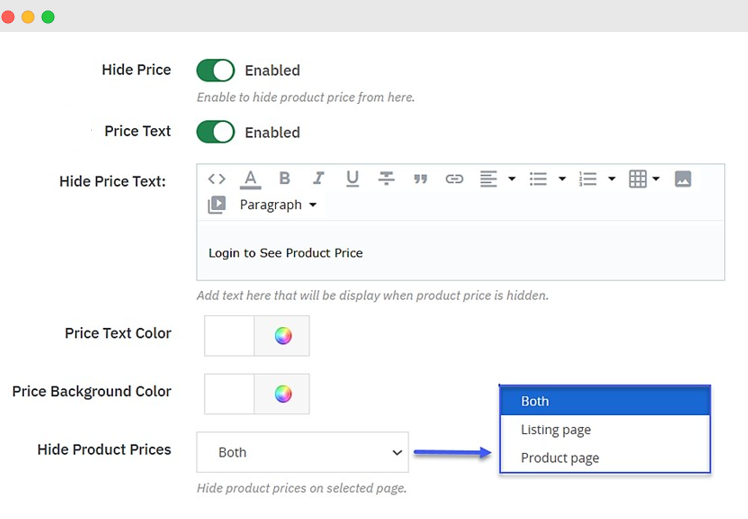Viewport: 748px width, 519px height.
Task: Toggle bold formatting in editor
Action: 284,179
